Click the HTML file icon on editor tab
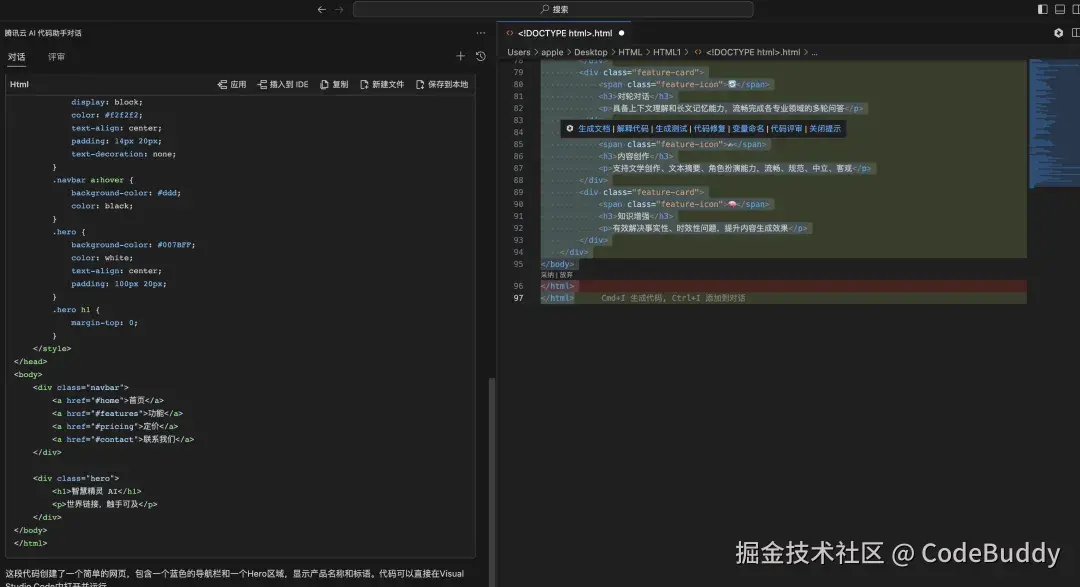Viewport: 1080px width, 587px height. coord(510,33)
